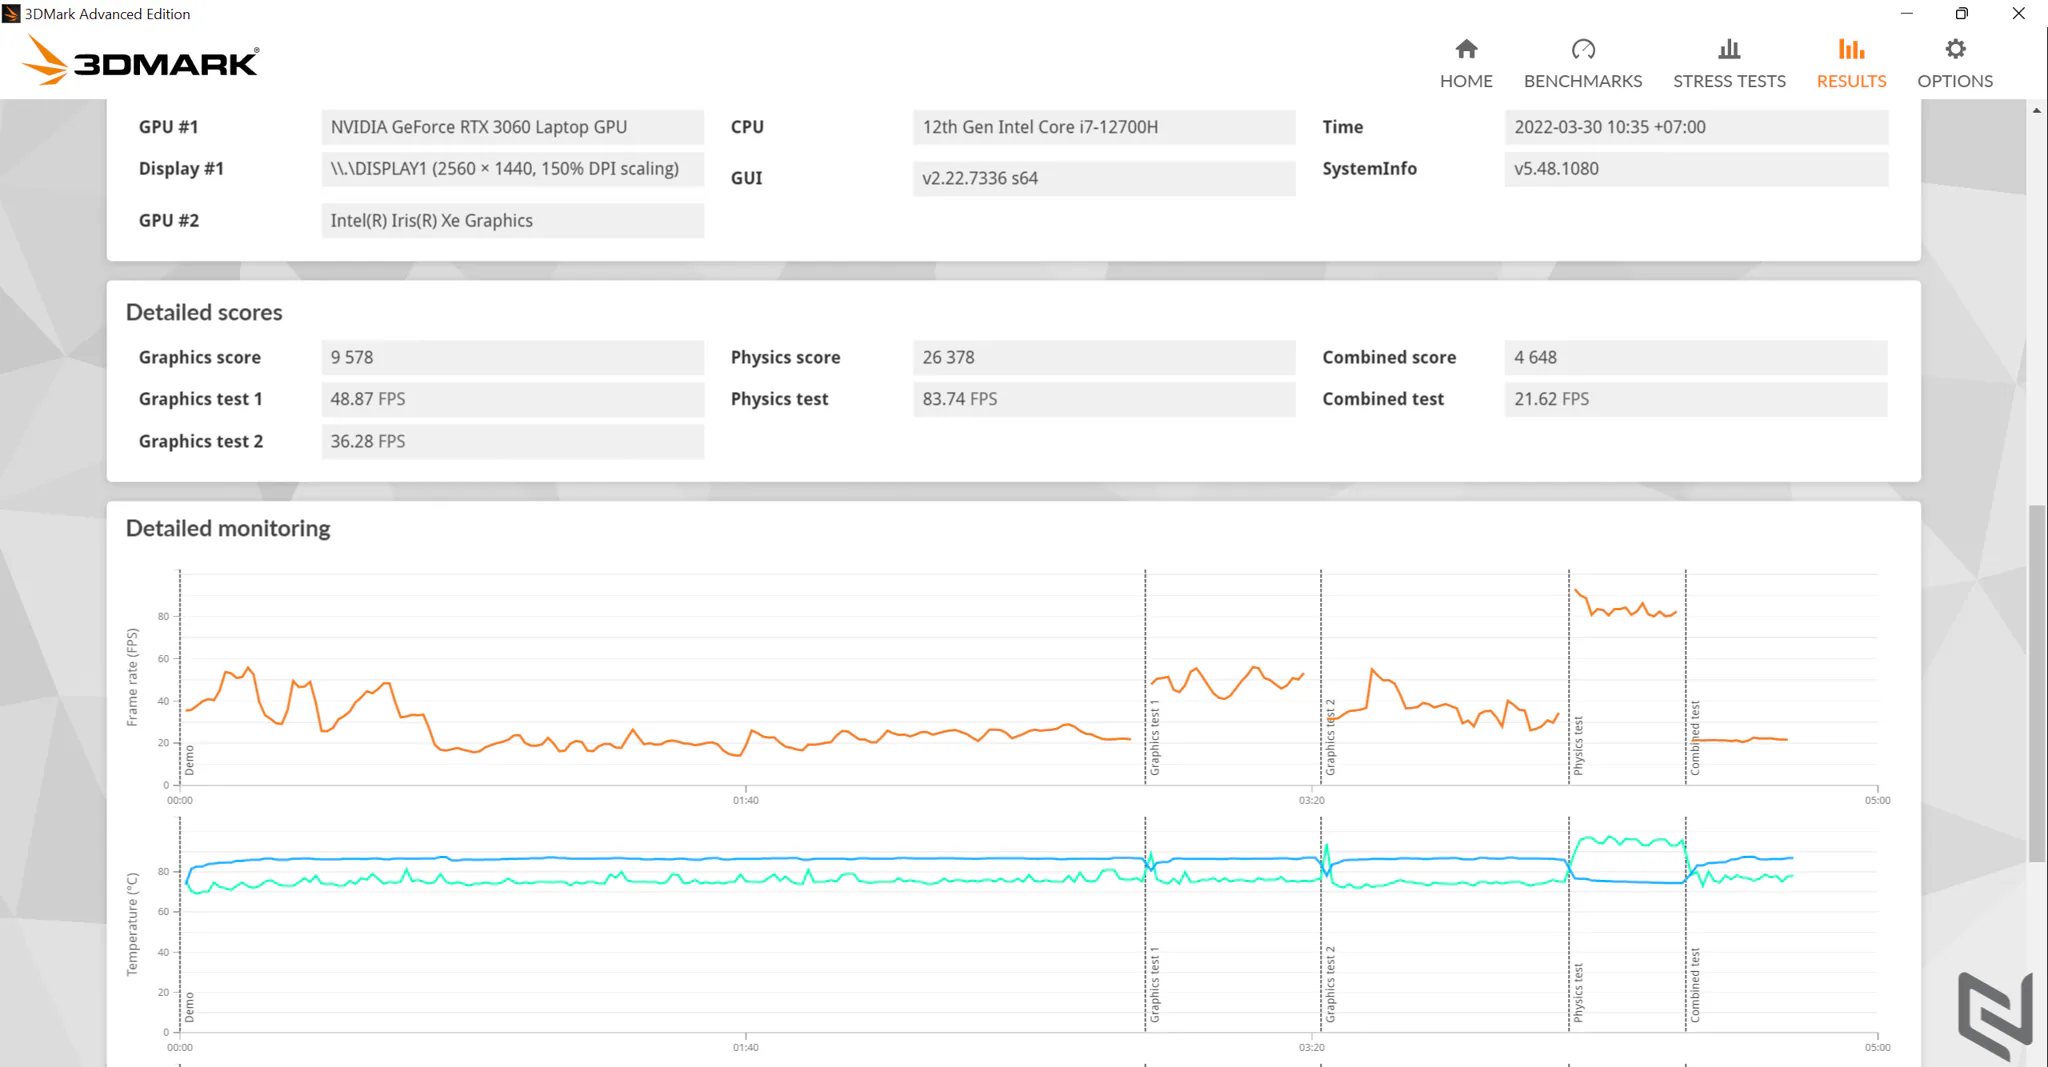Click the HOME tab label
2048x1067 pixels.
click(x=1466, y=81)
